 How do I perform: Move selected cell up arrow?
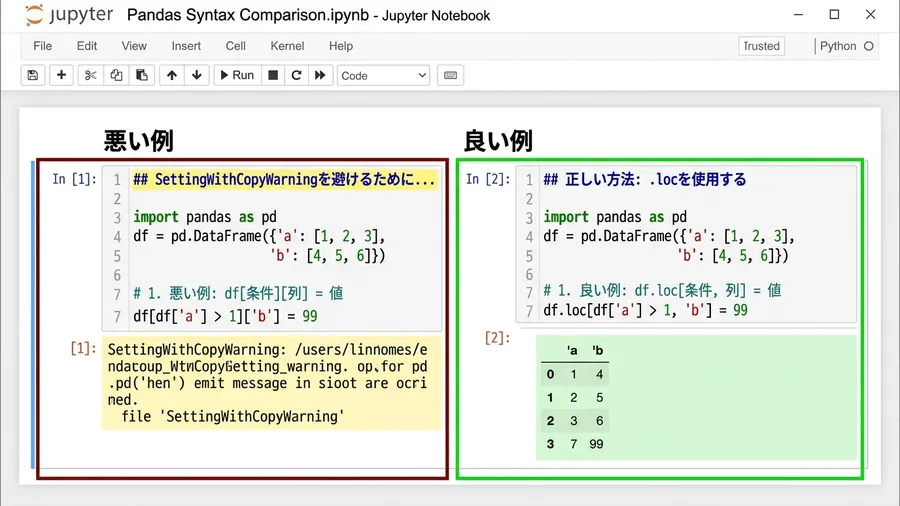click(x=172, y=75)
